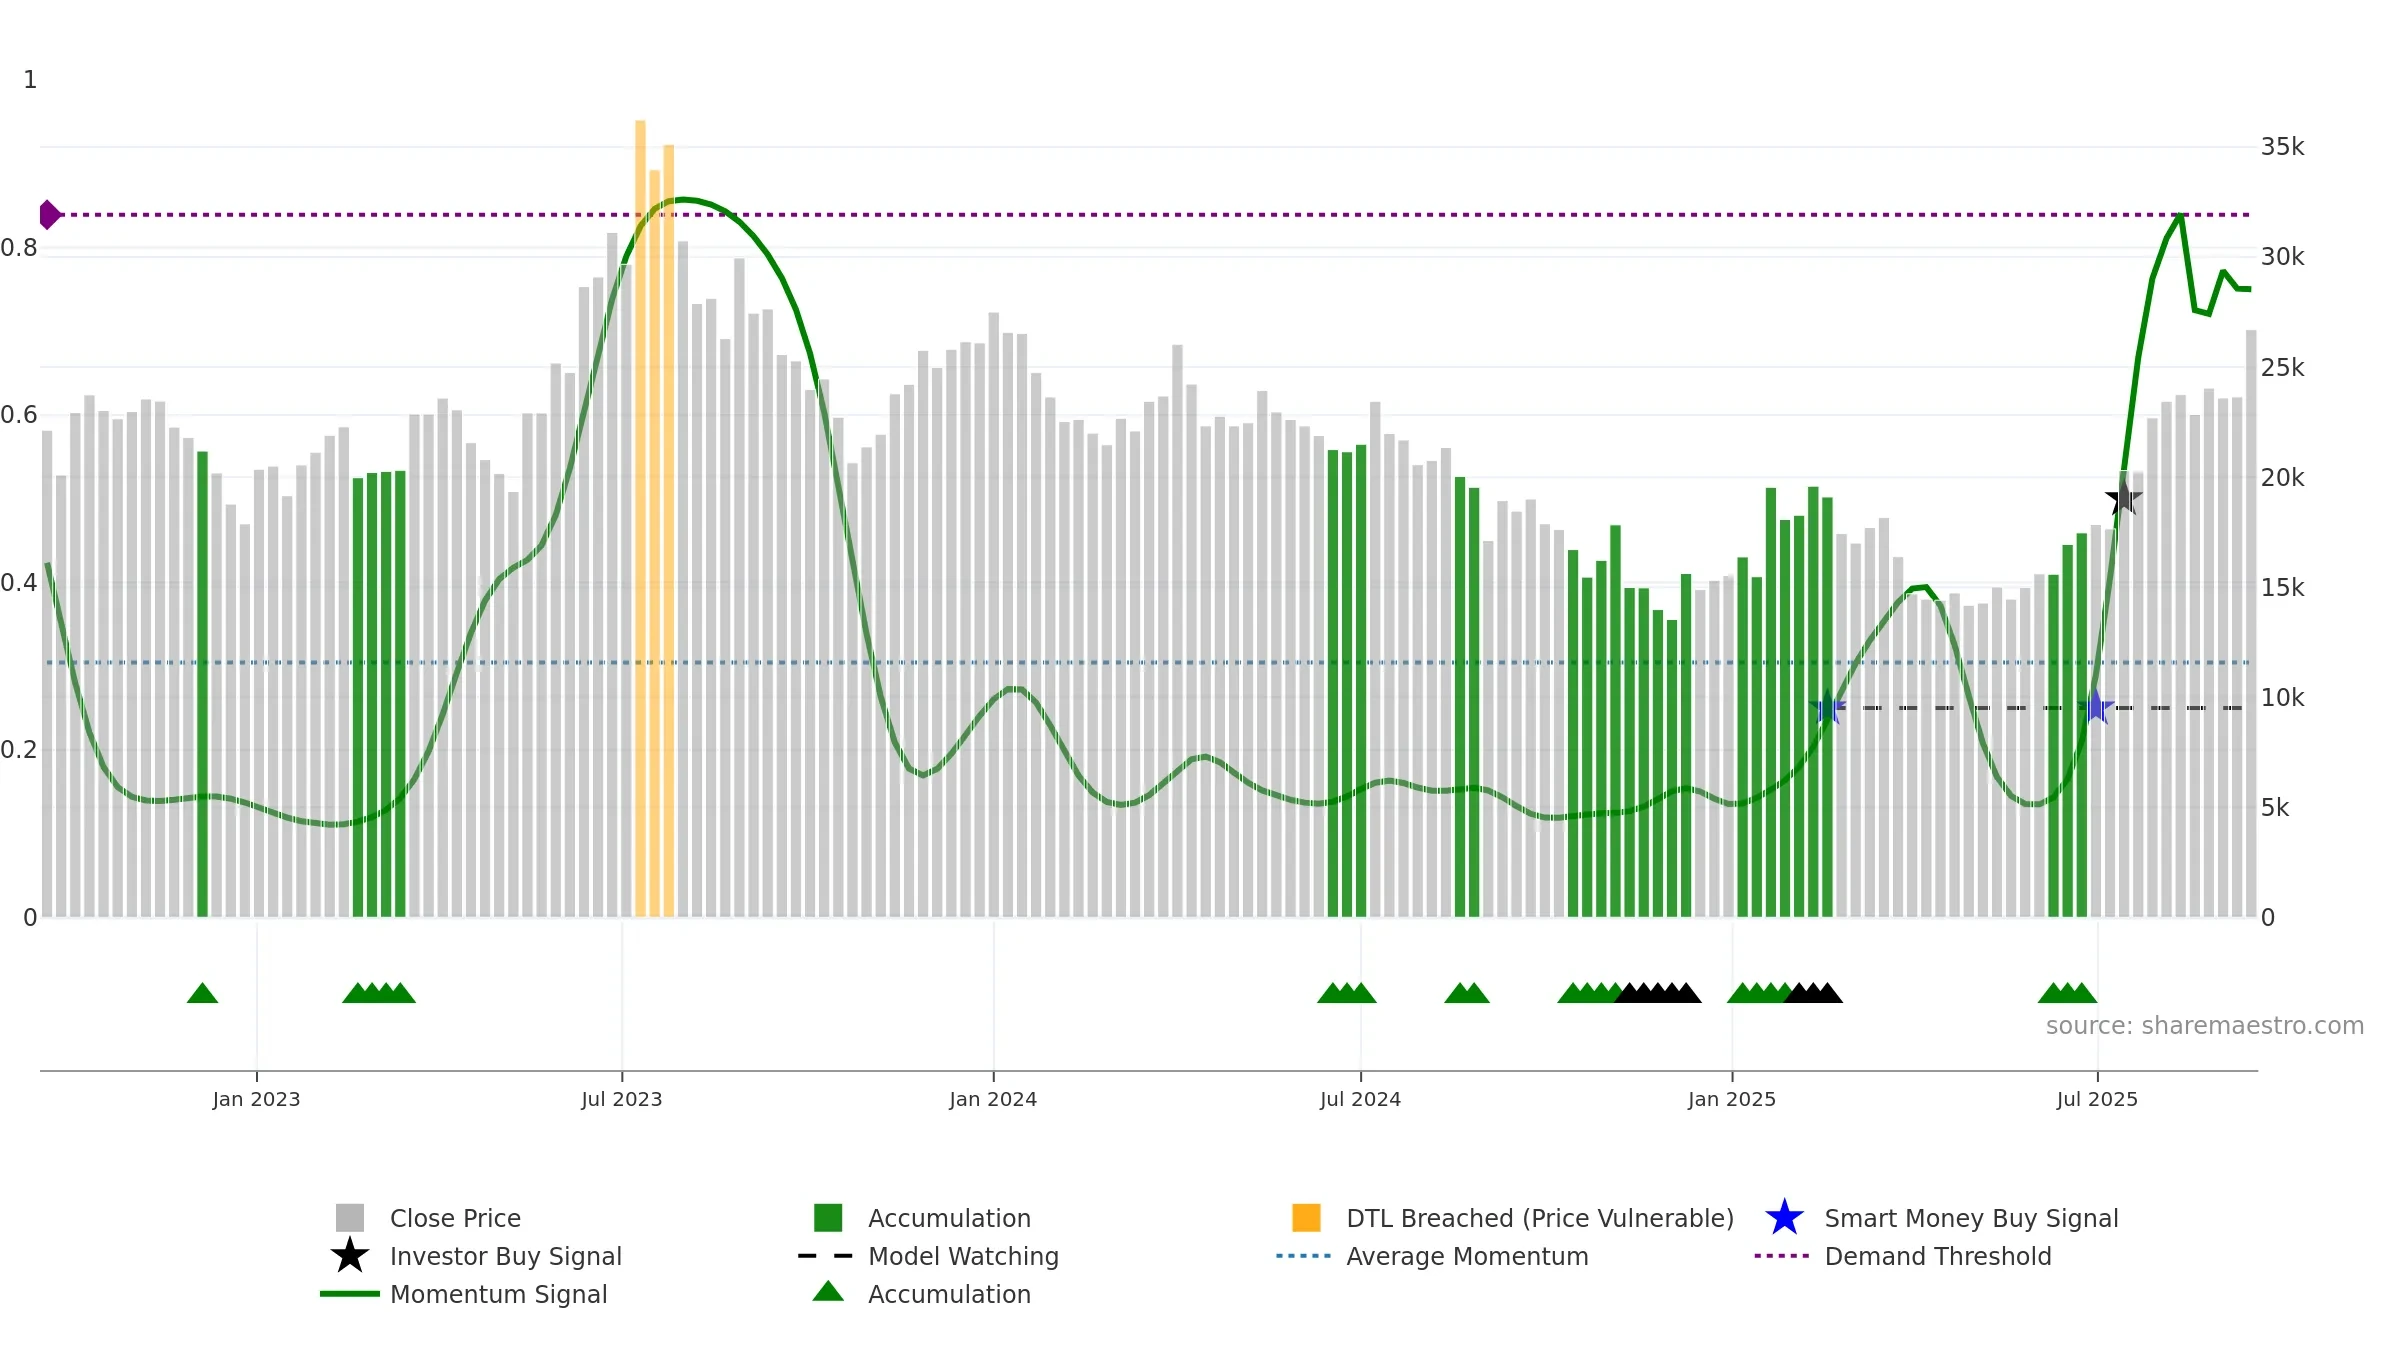The width and height of the screenshot is (2400, 1350).
Task: Click single green triangle before Jan 2023
Action: click(x=202, y=993)
